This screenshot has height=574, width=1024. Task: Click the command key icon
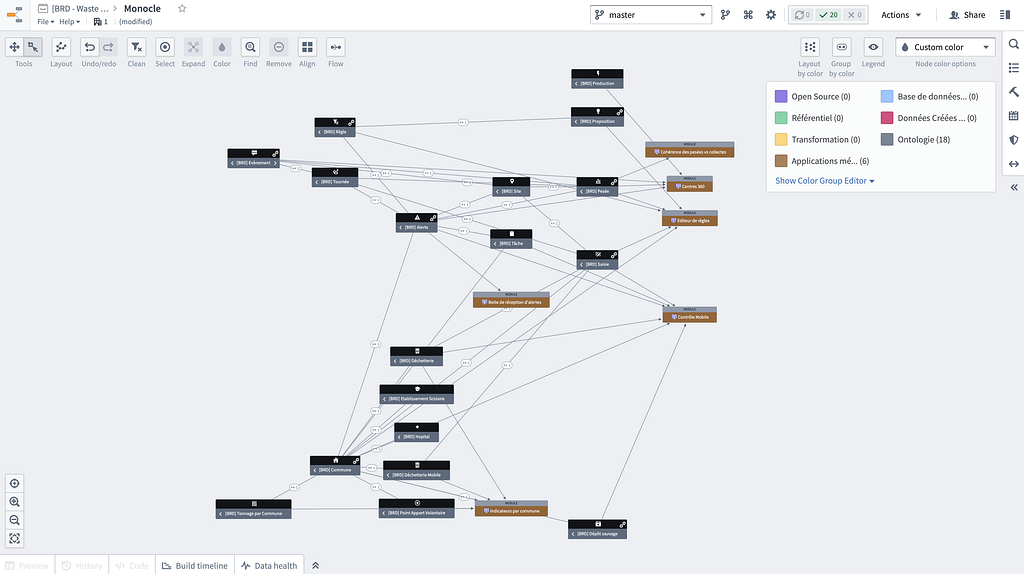pos(748,15)
